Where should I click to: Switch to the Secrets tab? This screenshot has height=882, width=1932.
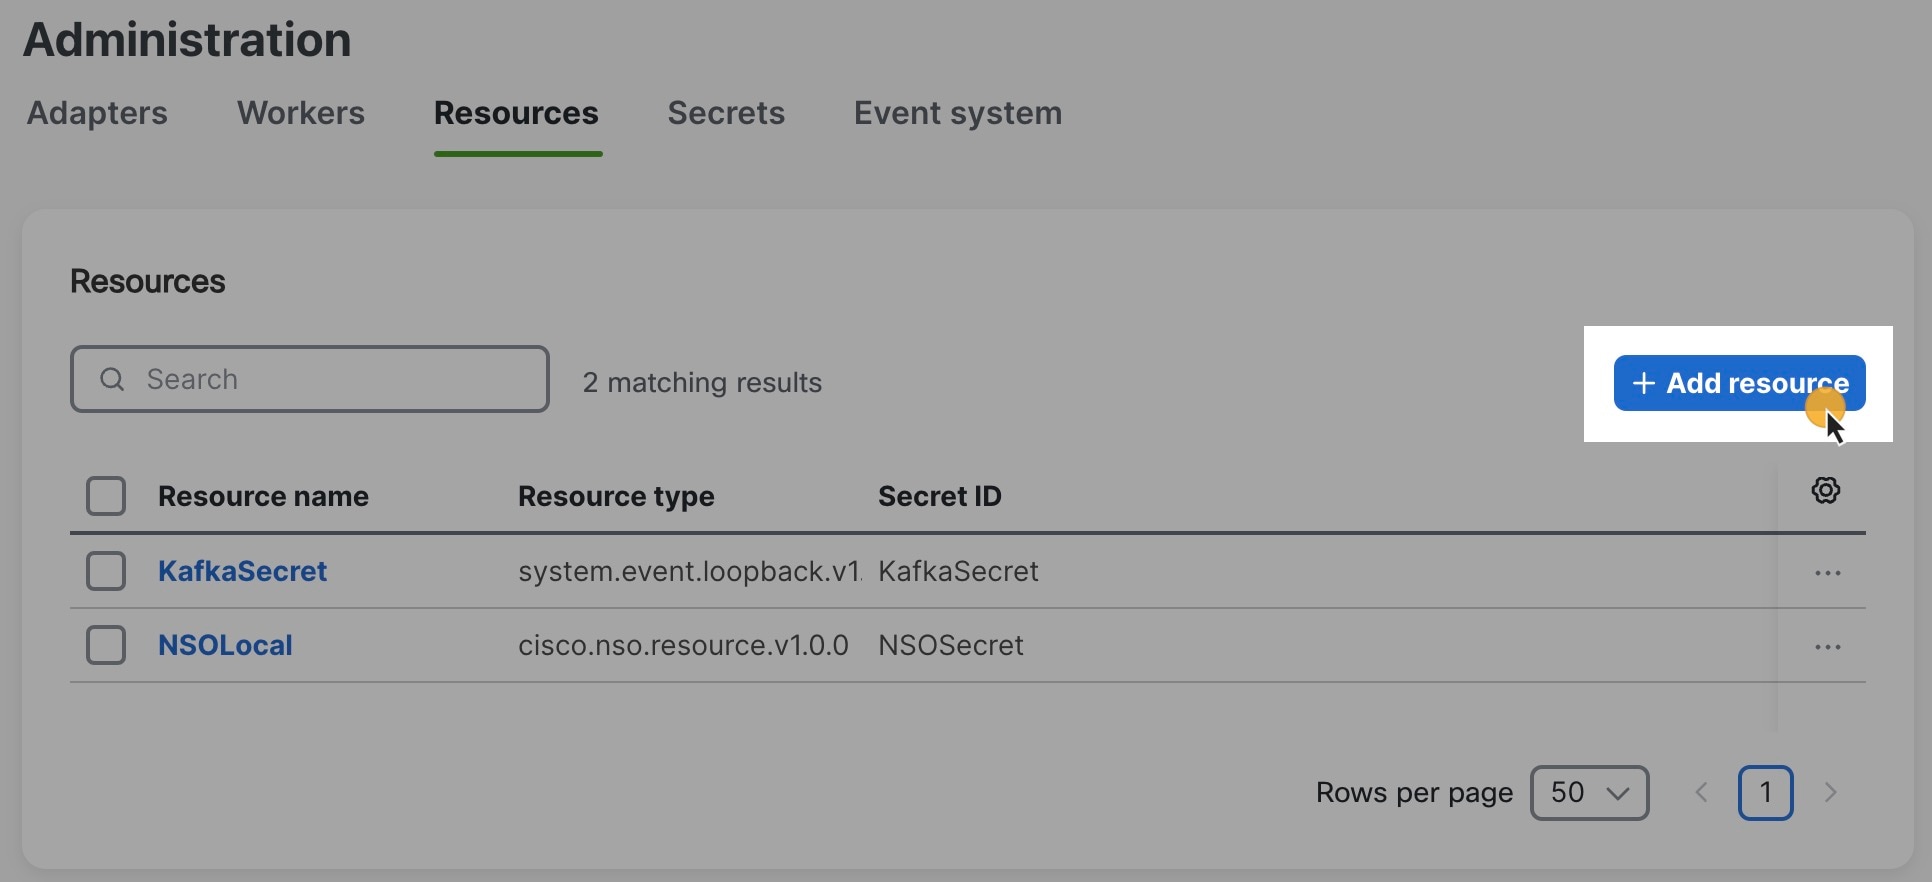point(726,113)
